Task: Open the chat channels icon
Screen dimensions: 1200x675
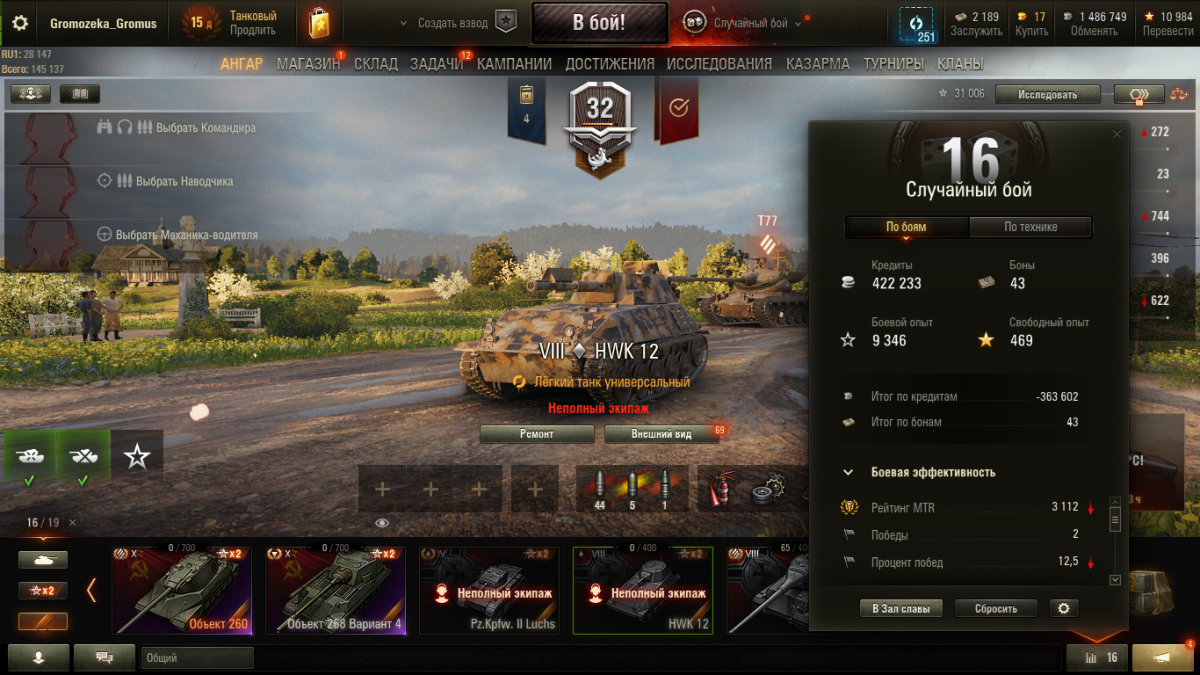Action: (x=104, y=657)
